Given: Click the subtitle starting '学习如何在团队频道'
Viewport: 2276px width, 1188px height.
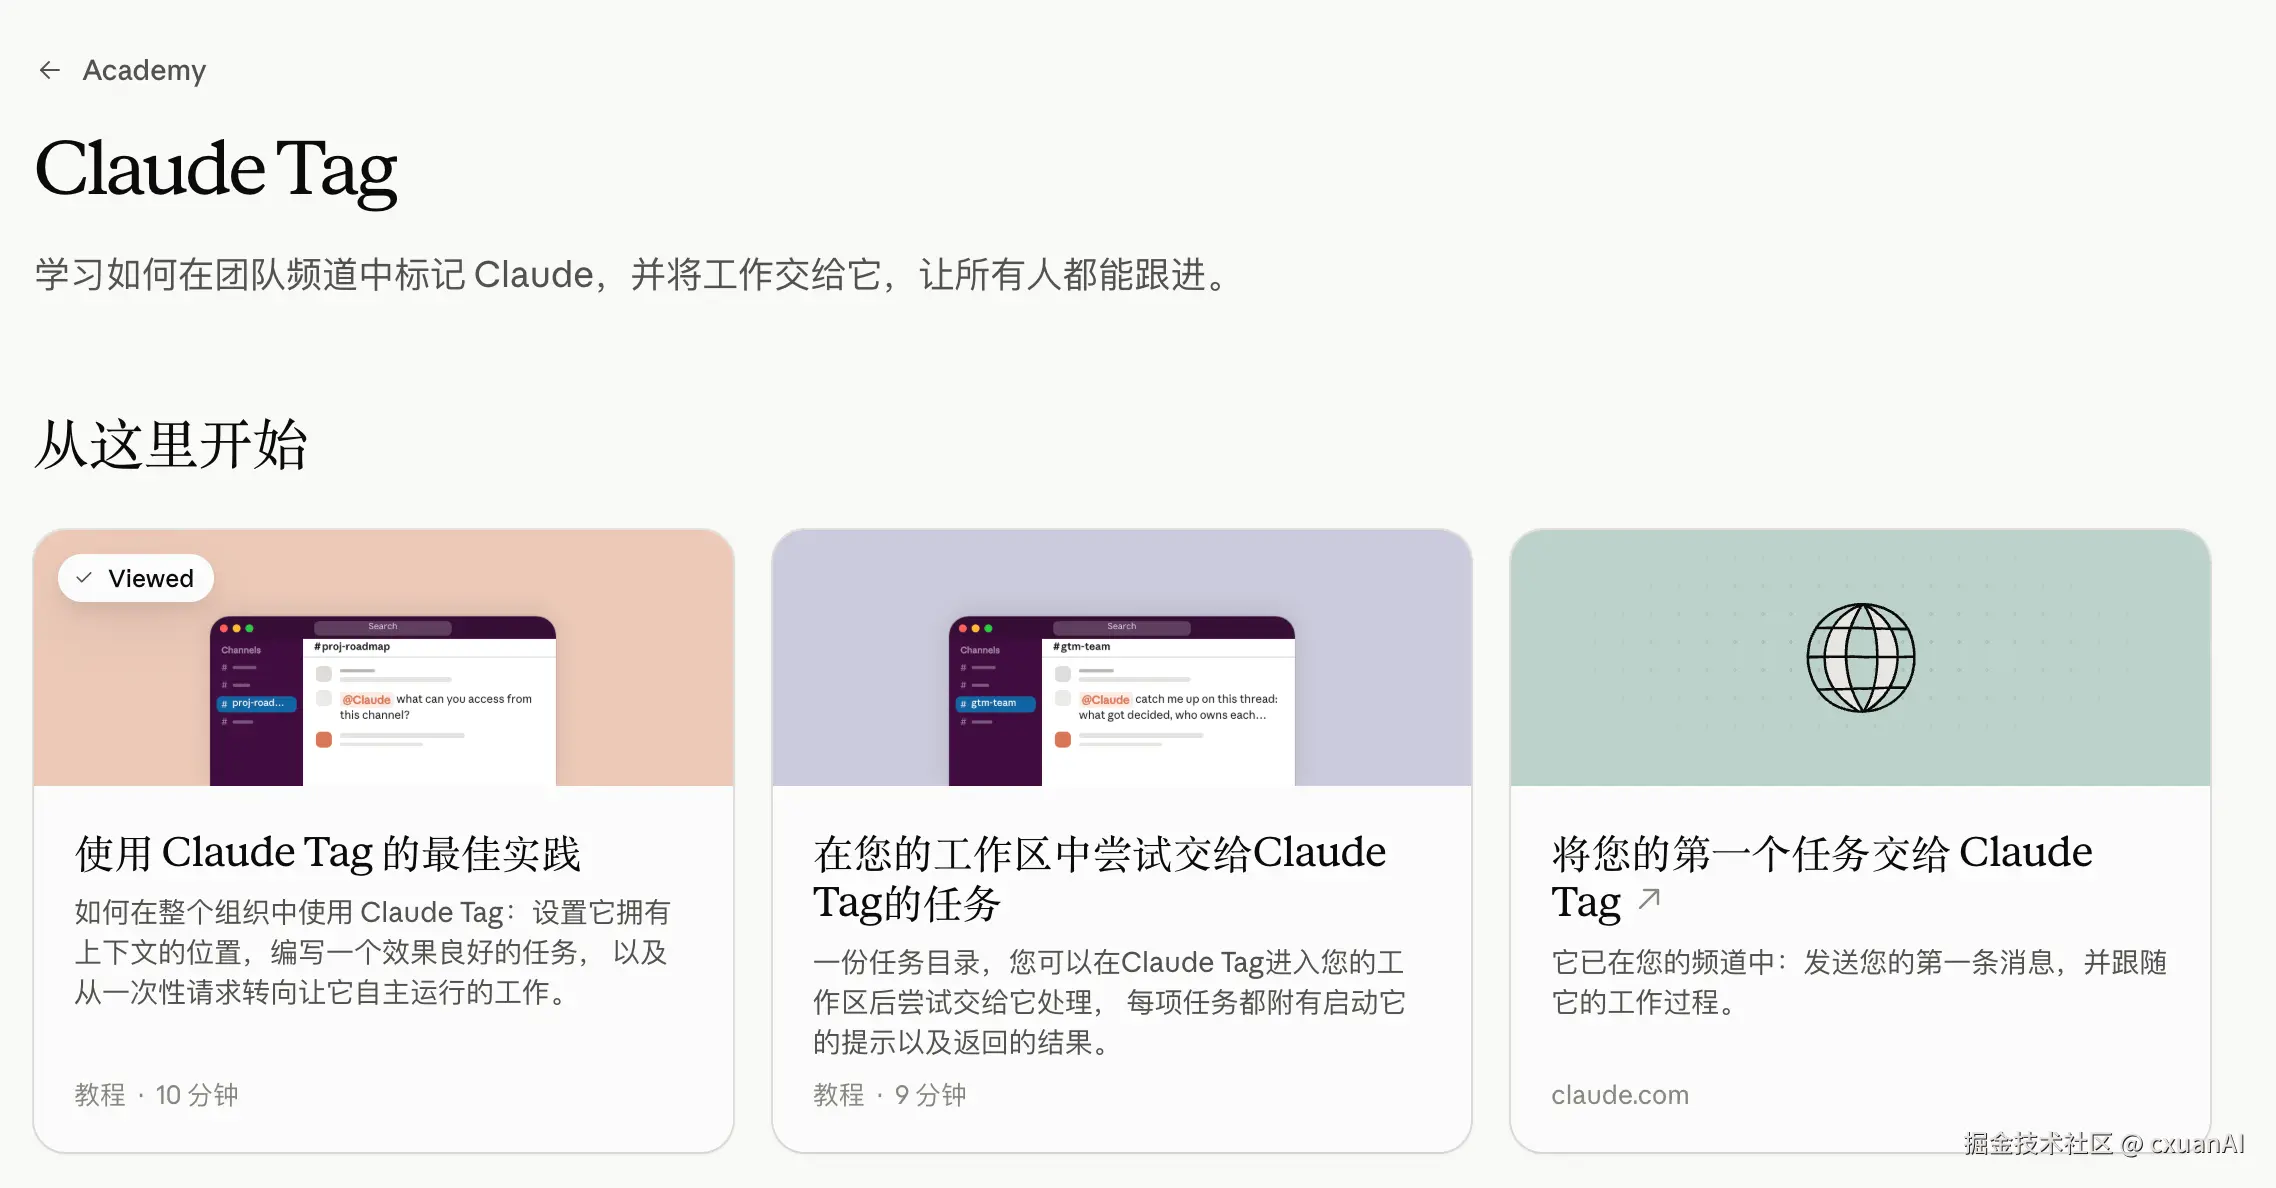Looking at the screenshot, I should (633, 274).
